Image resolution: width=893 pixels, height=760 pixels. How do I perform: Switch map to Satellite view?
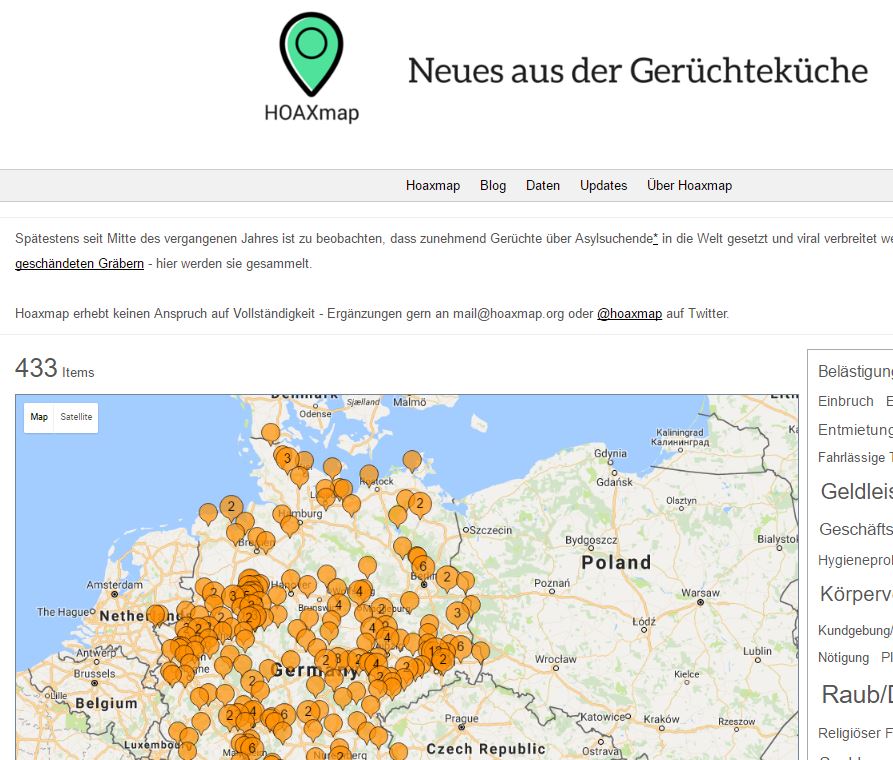click(x=76, y=417)
